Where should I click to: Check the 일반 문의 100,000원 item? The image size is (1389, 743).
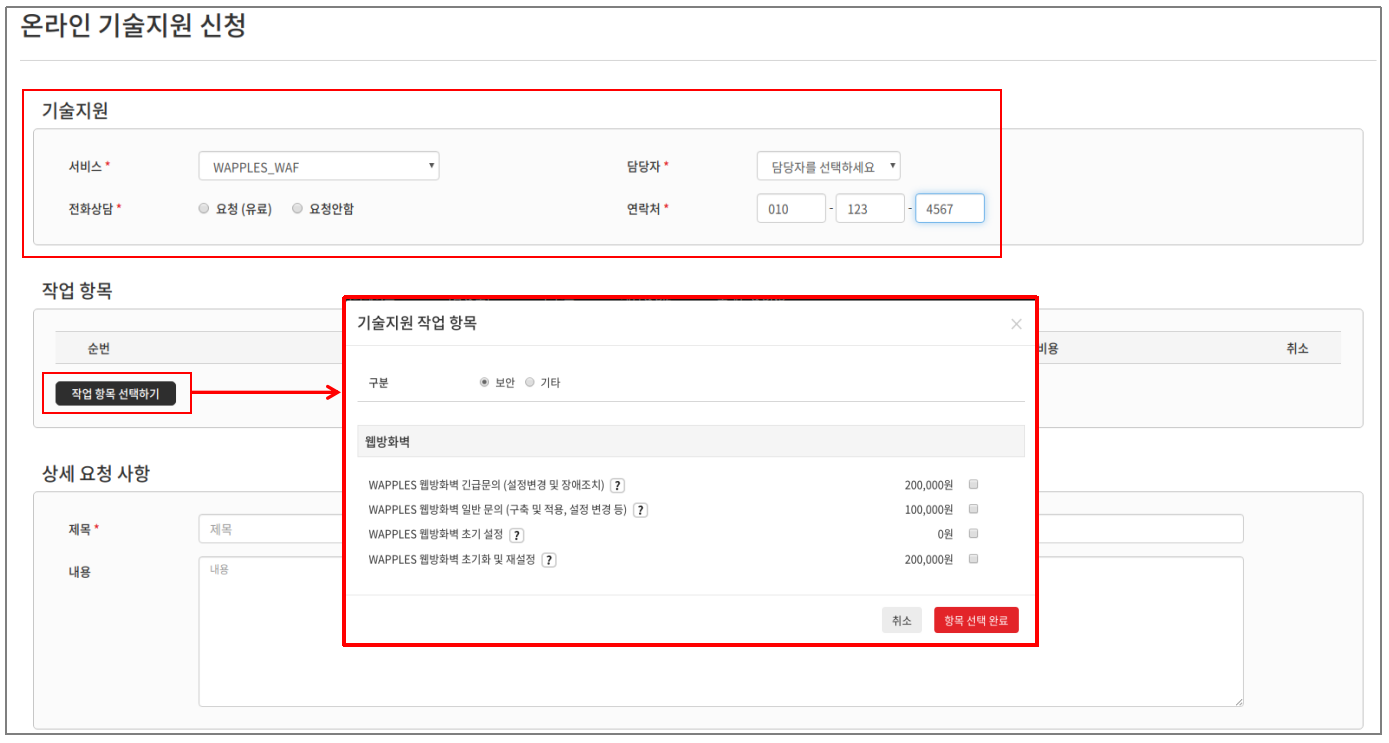point(973,509)
